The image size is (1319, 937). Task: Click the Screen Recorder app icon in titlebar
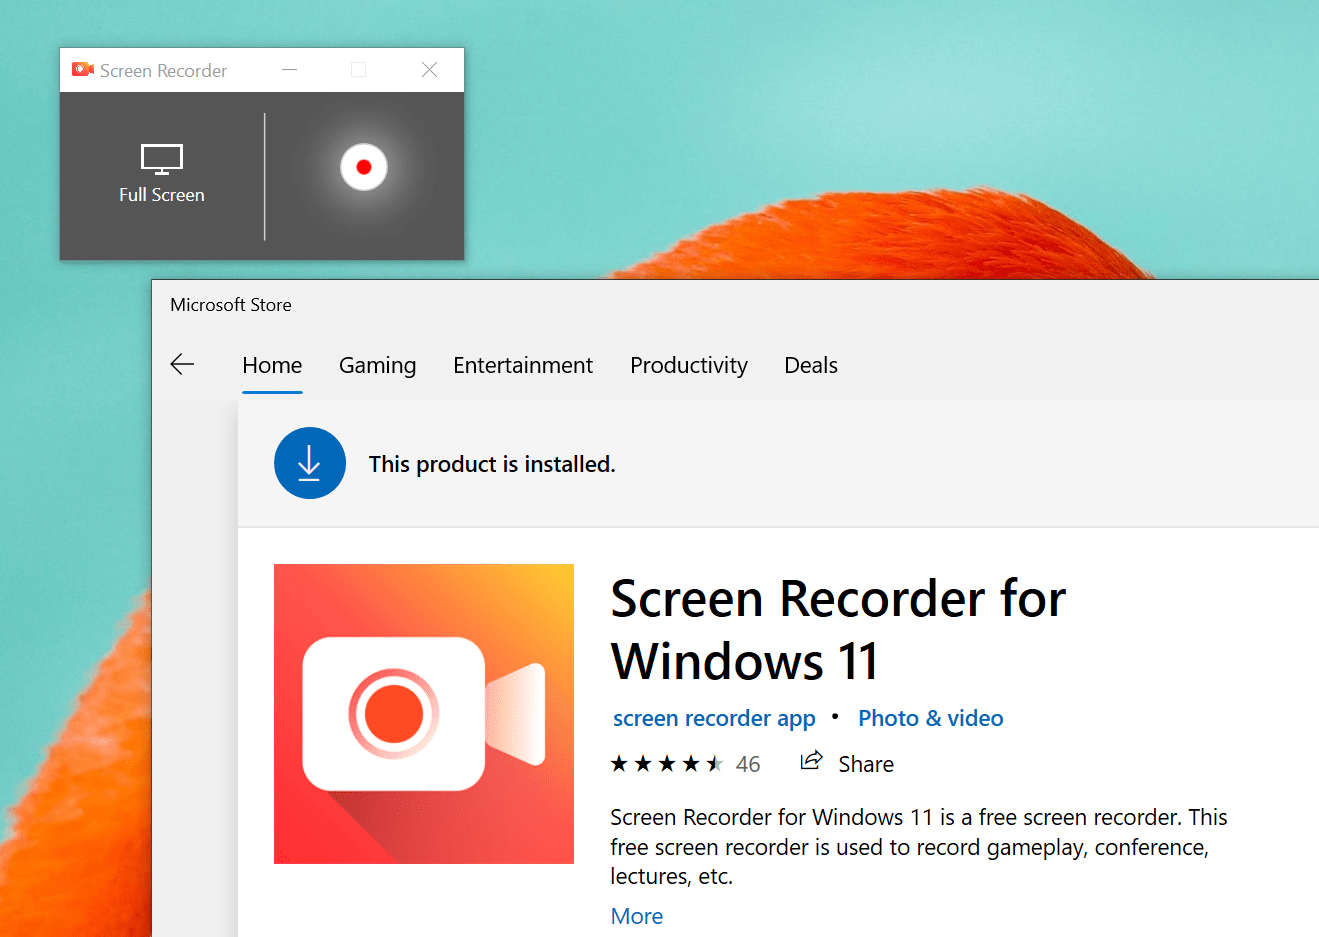pyautogui.click(x=83, y=69)
